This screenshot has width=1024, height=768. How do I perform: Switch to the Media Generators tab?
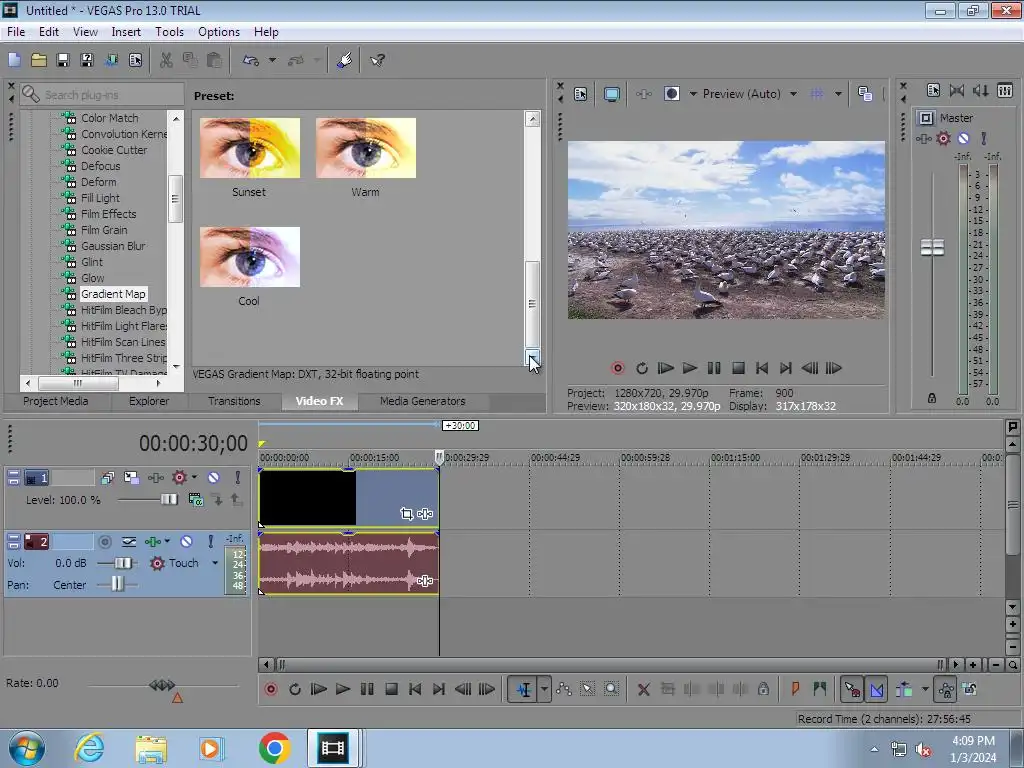(423, 401)
